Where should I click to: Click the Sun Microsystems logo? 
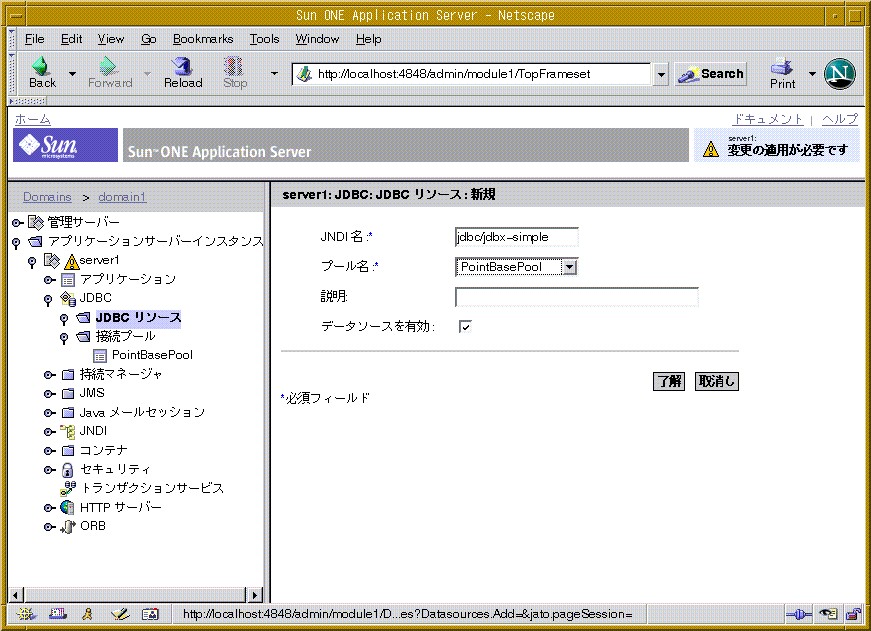[x=65, y=145]
